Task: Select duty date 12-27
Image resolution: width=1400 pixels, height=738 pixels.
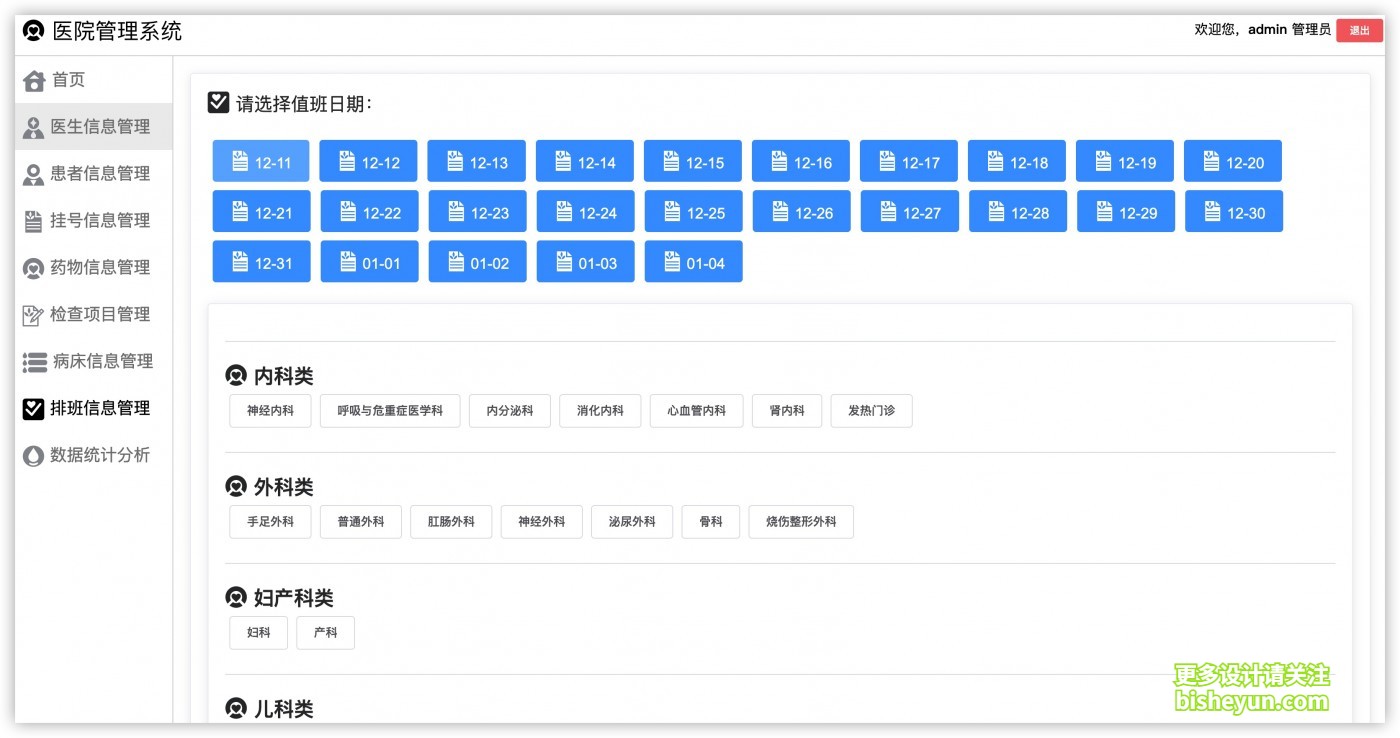Action: pyautogui.click(x=909, y=211)
